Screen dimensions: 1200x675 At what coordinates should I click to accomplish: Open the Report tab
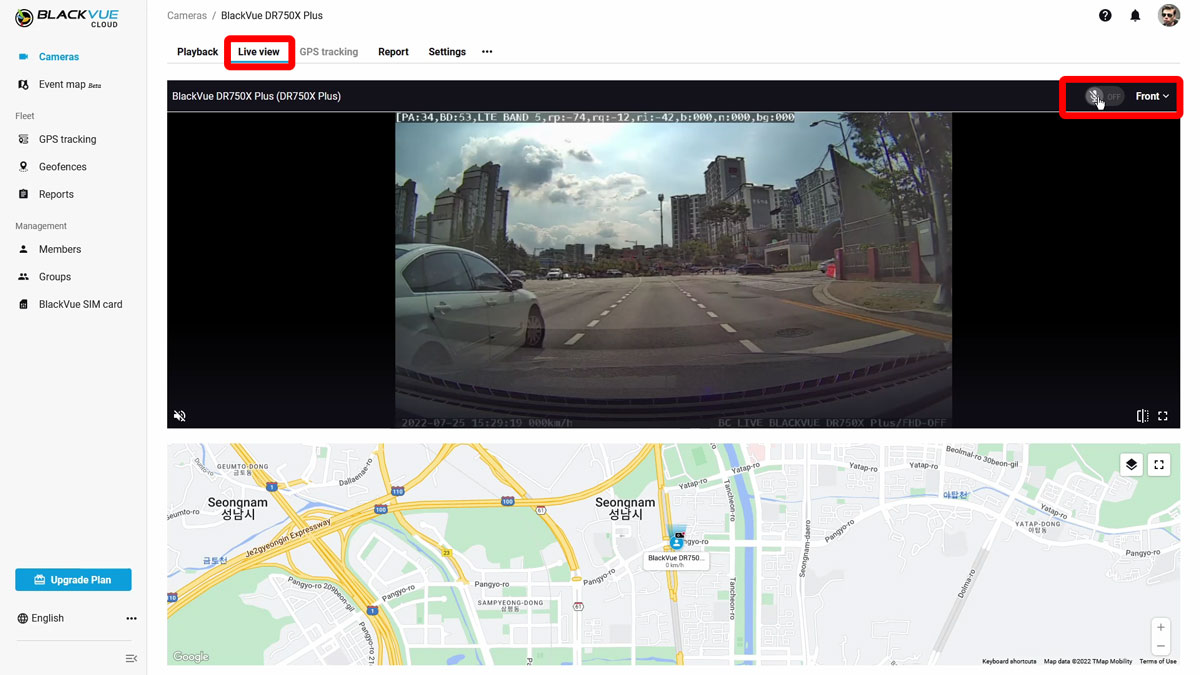pos(393,52)
